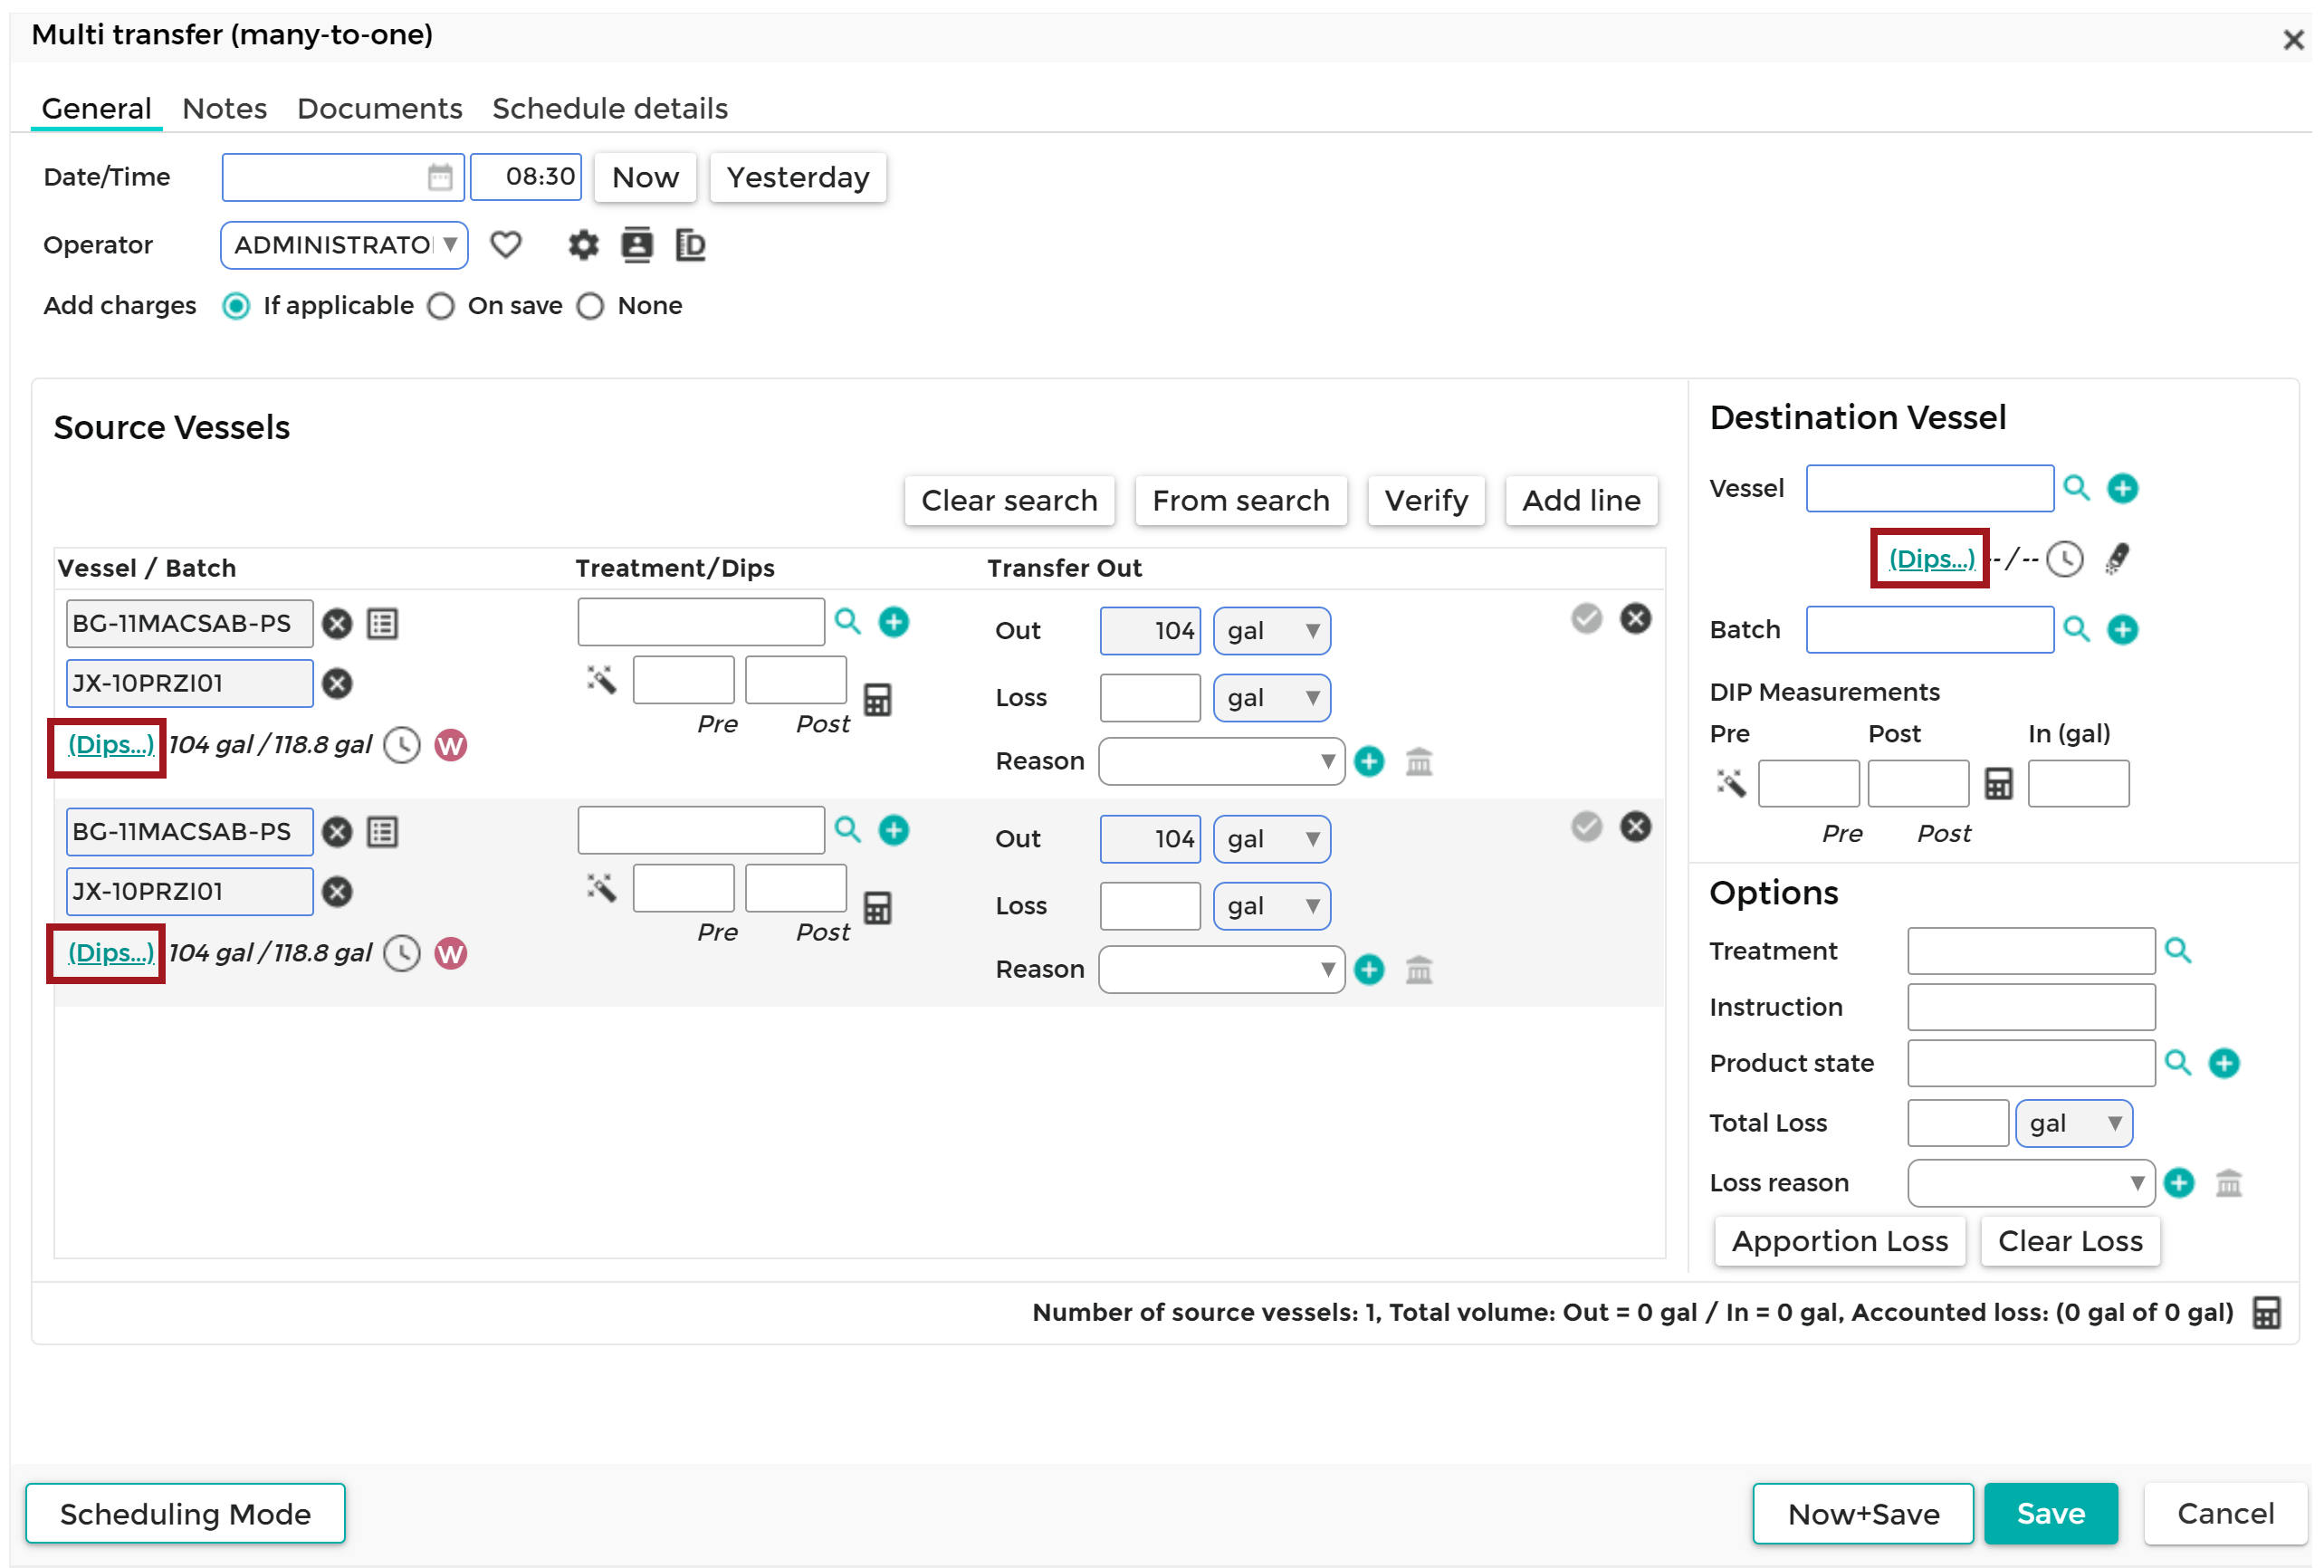
Task: Focus the Destination Vessel input field
Action: pyautogui.click(x=1930, y=489)
